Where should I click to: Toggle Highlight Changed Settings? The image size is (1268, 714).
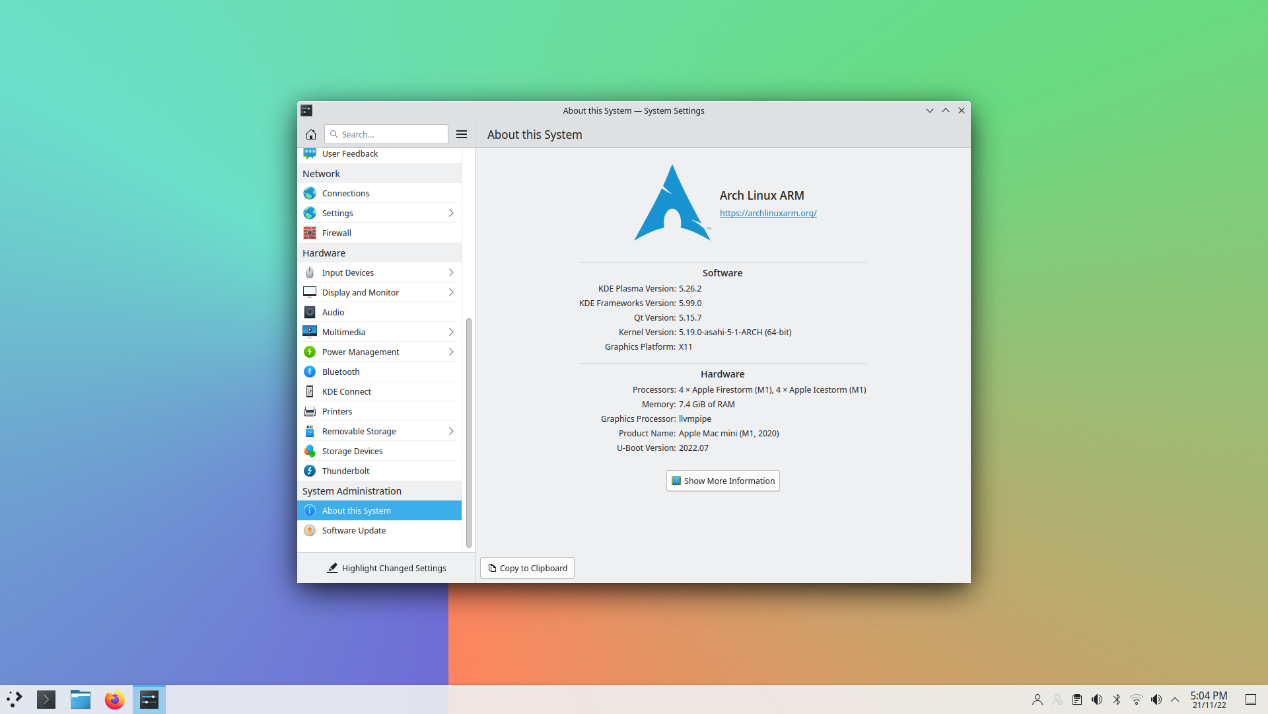pyautogui.click(x=386, y=568)
